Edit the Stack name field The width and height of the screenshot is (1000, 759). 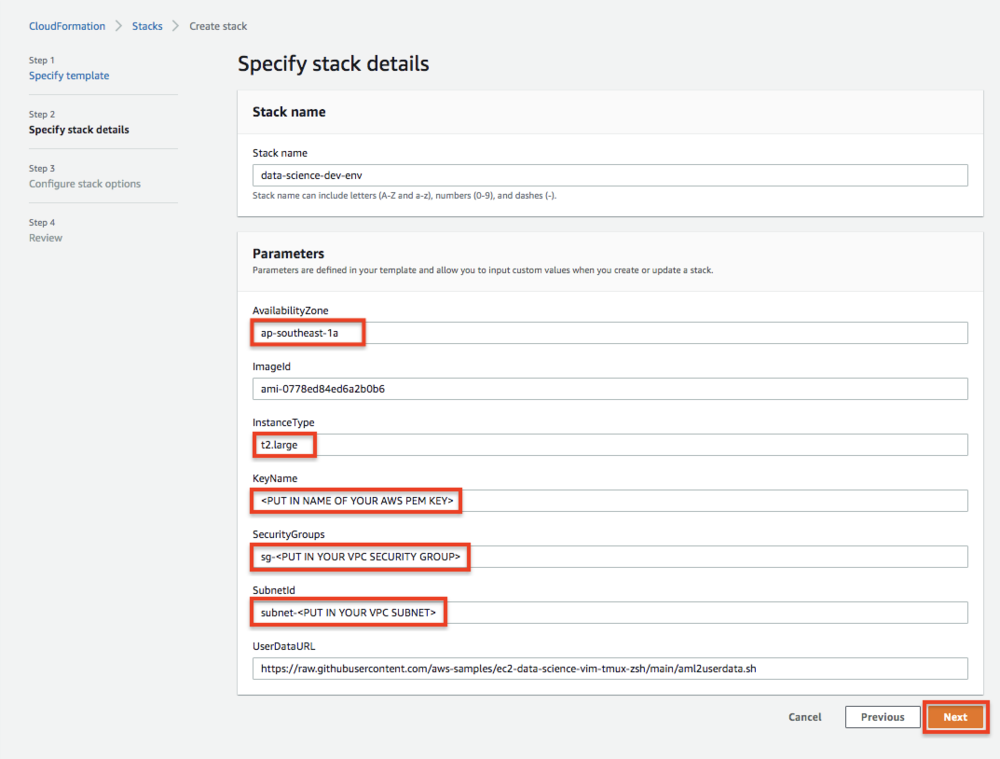pos(608,175)
